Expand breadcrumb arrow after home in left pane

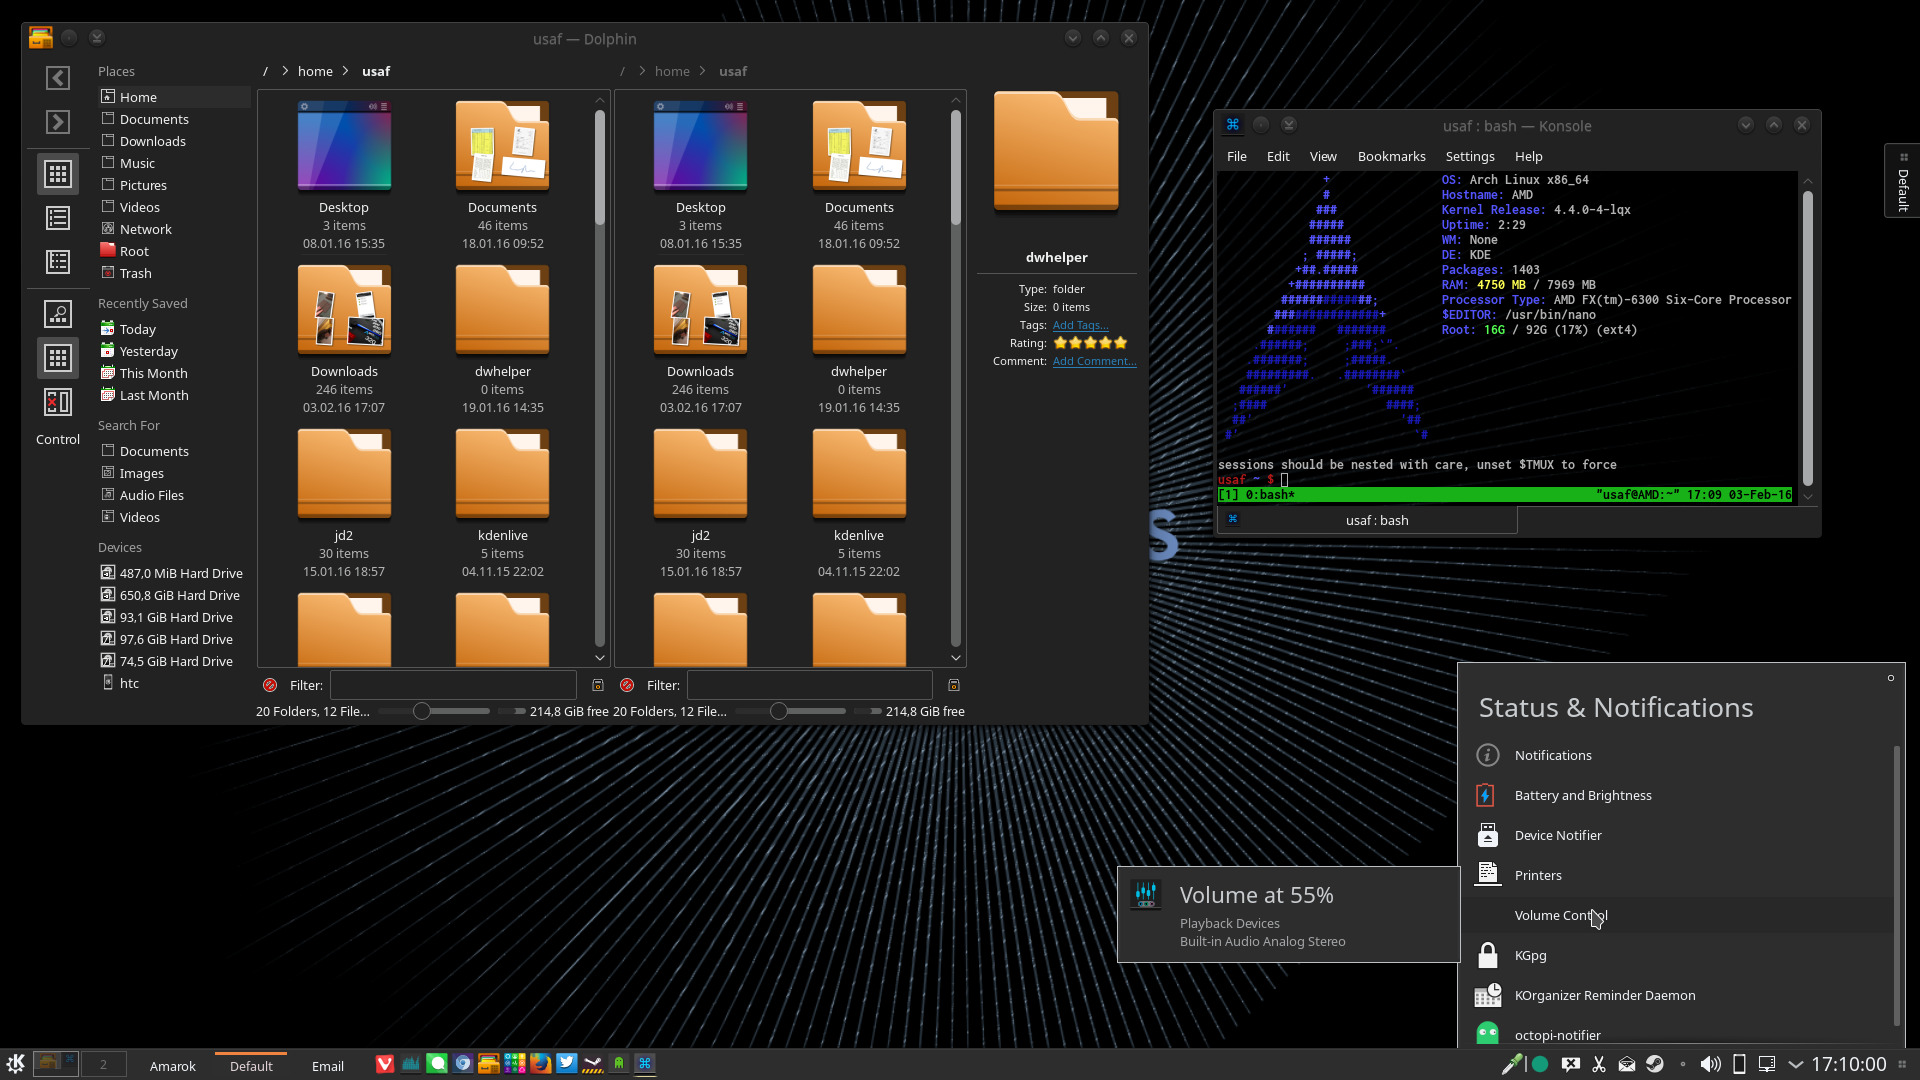click(x=346, y=71)
